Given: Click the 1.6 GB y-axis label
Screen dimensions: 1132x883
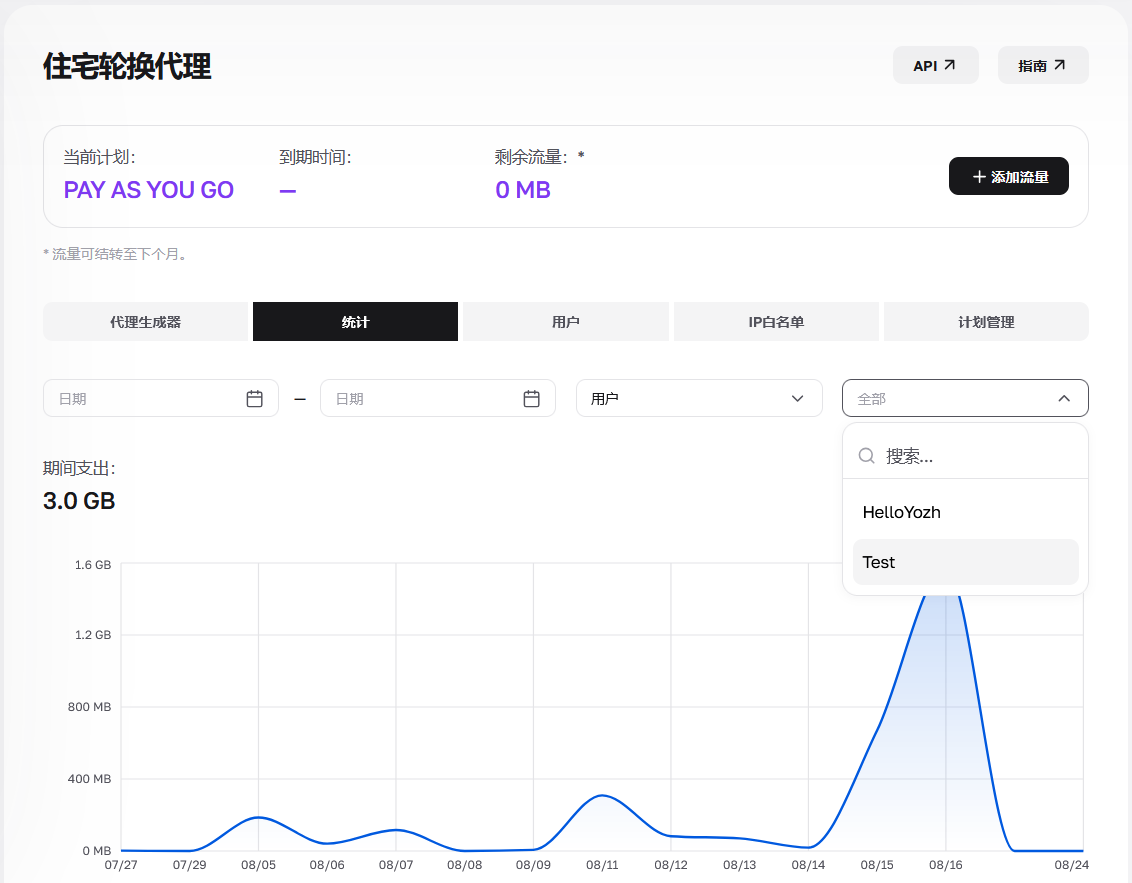Looking at the screenshot, I should pos(92,565).
